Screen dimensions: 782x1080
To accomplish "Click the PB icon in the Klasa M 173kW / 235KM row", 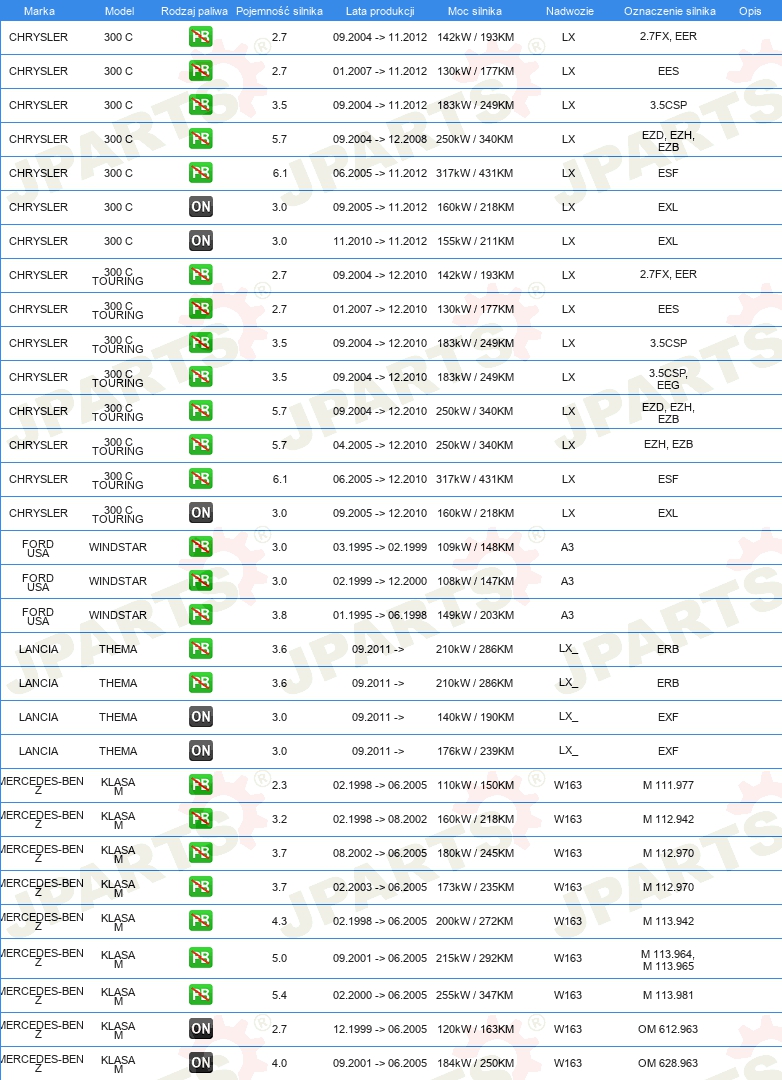I will tap(200, 887).
